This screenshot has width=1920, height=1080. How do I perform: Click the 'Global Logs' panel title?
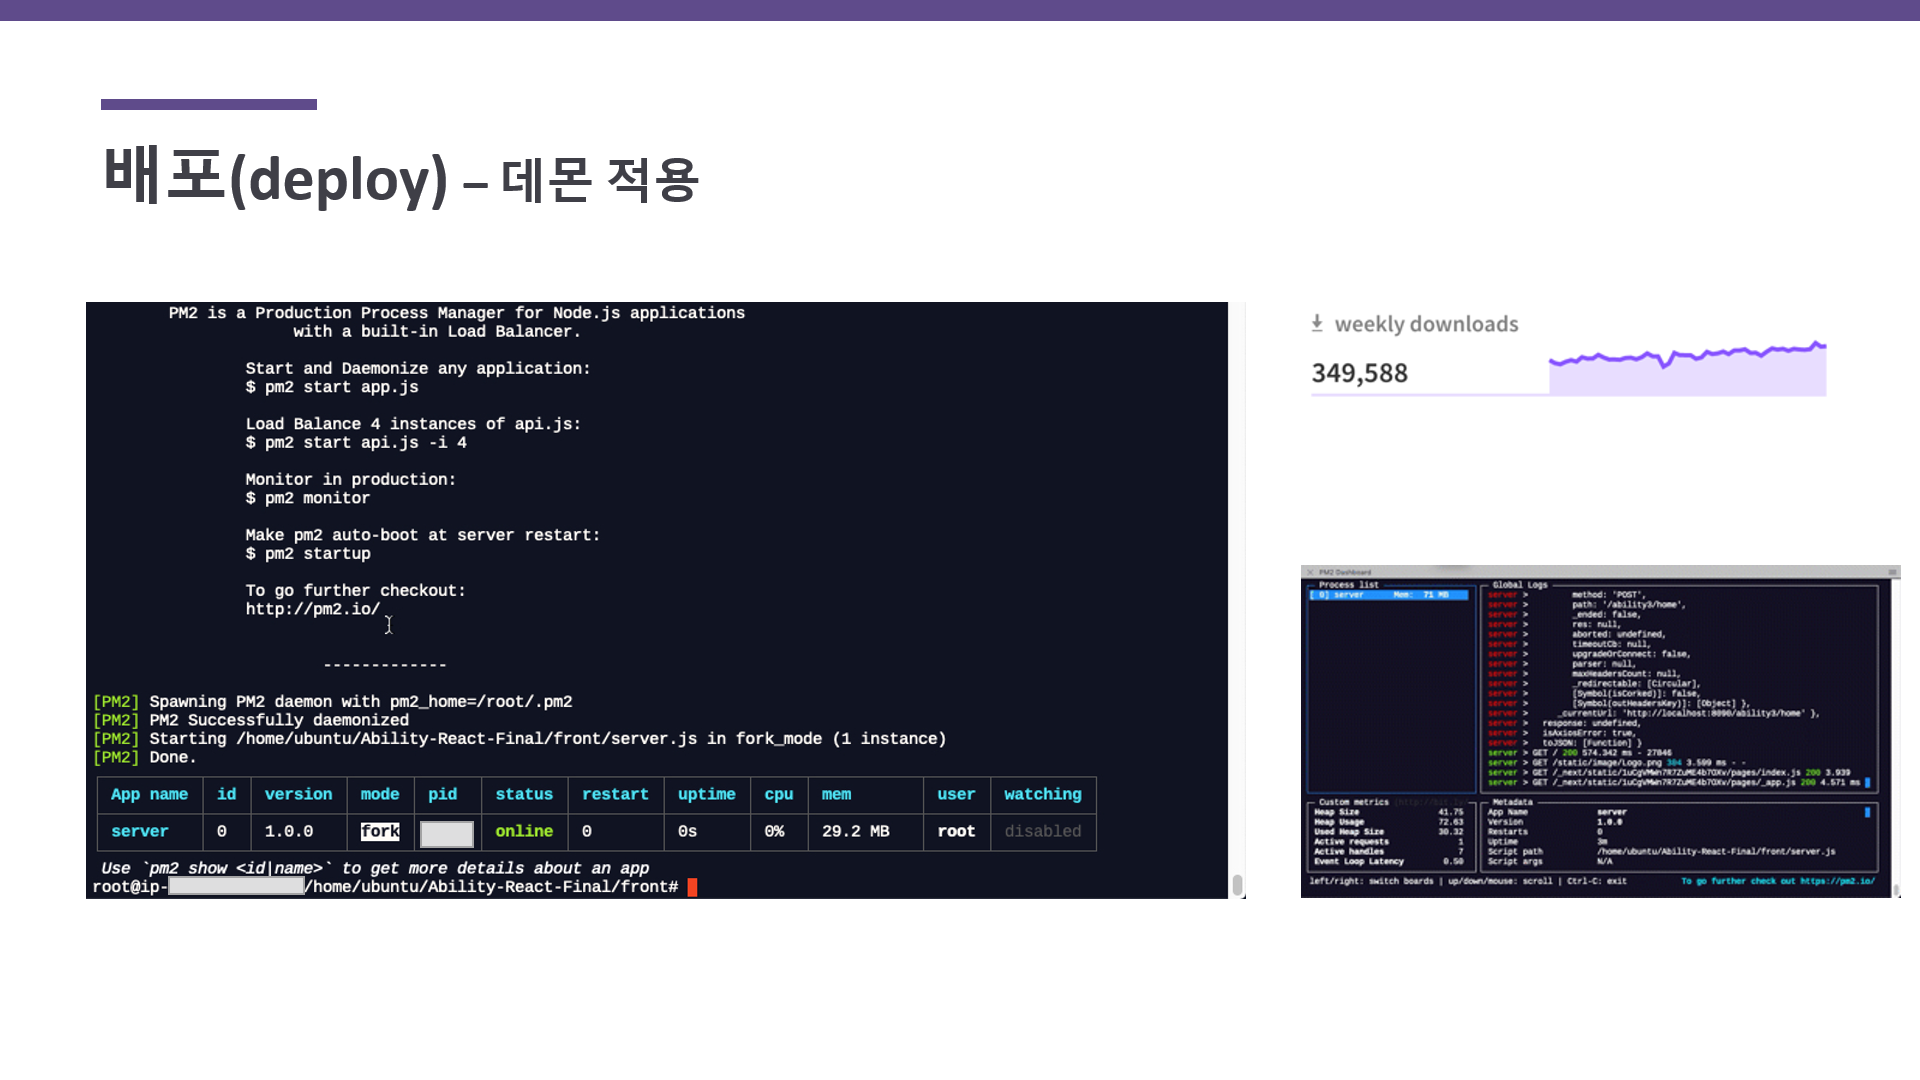tap(1519, 585)
